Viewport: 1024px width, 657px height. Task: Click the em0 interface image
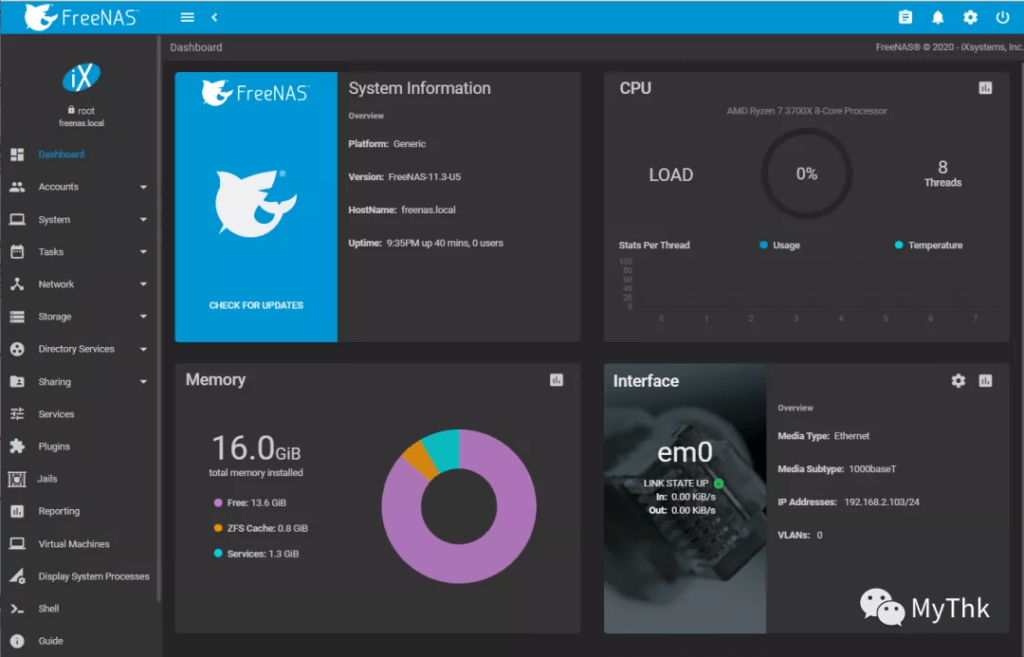[x=685, y=498]
